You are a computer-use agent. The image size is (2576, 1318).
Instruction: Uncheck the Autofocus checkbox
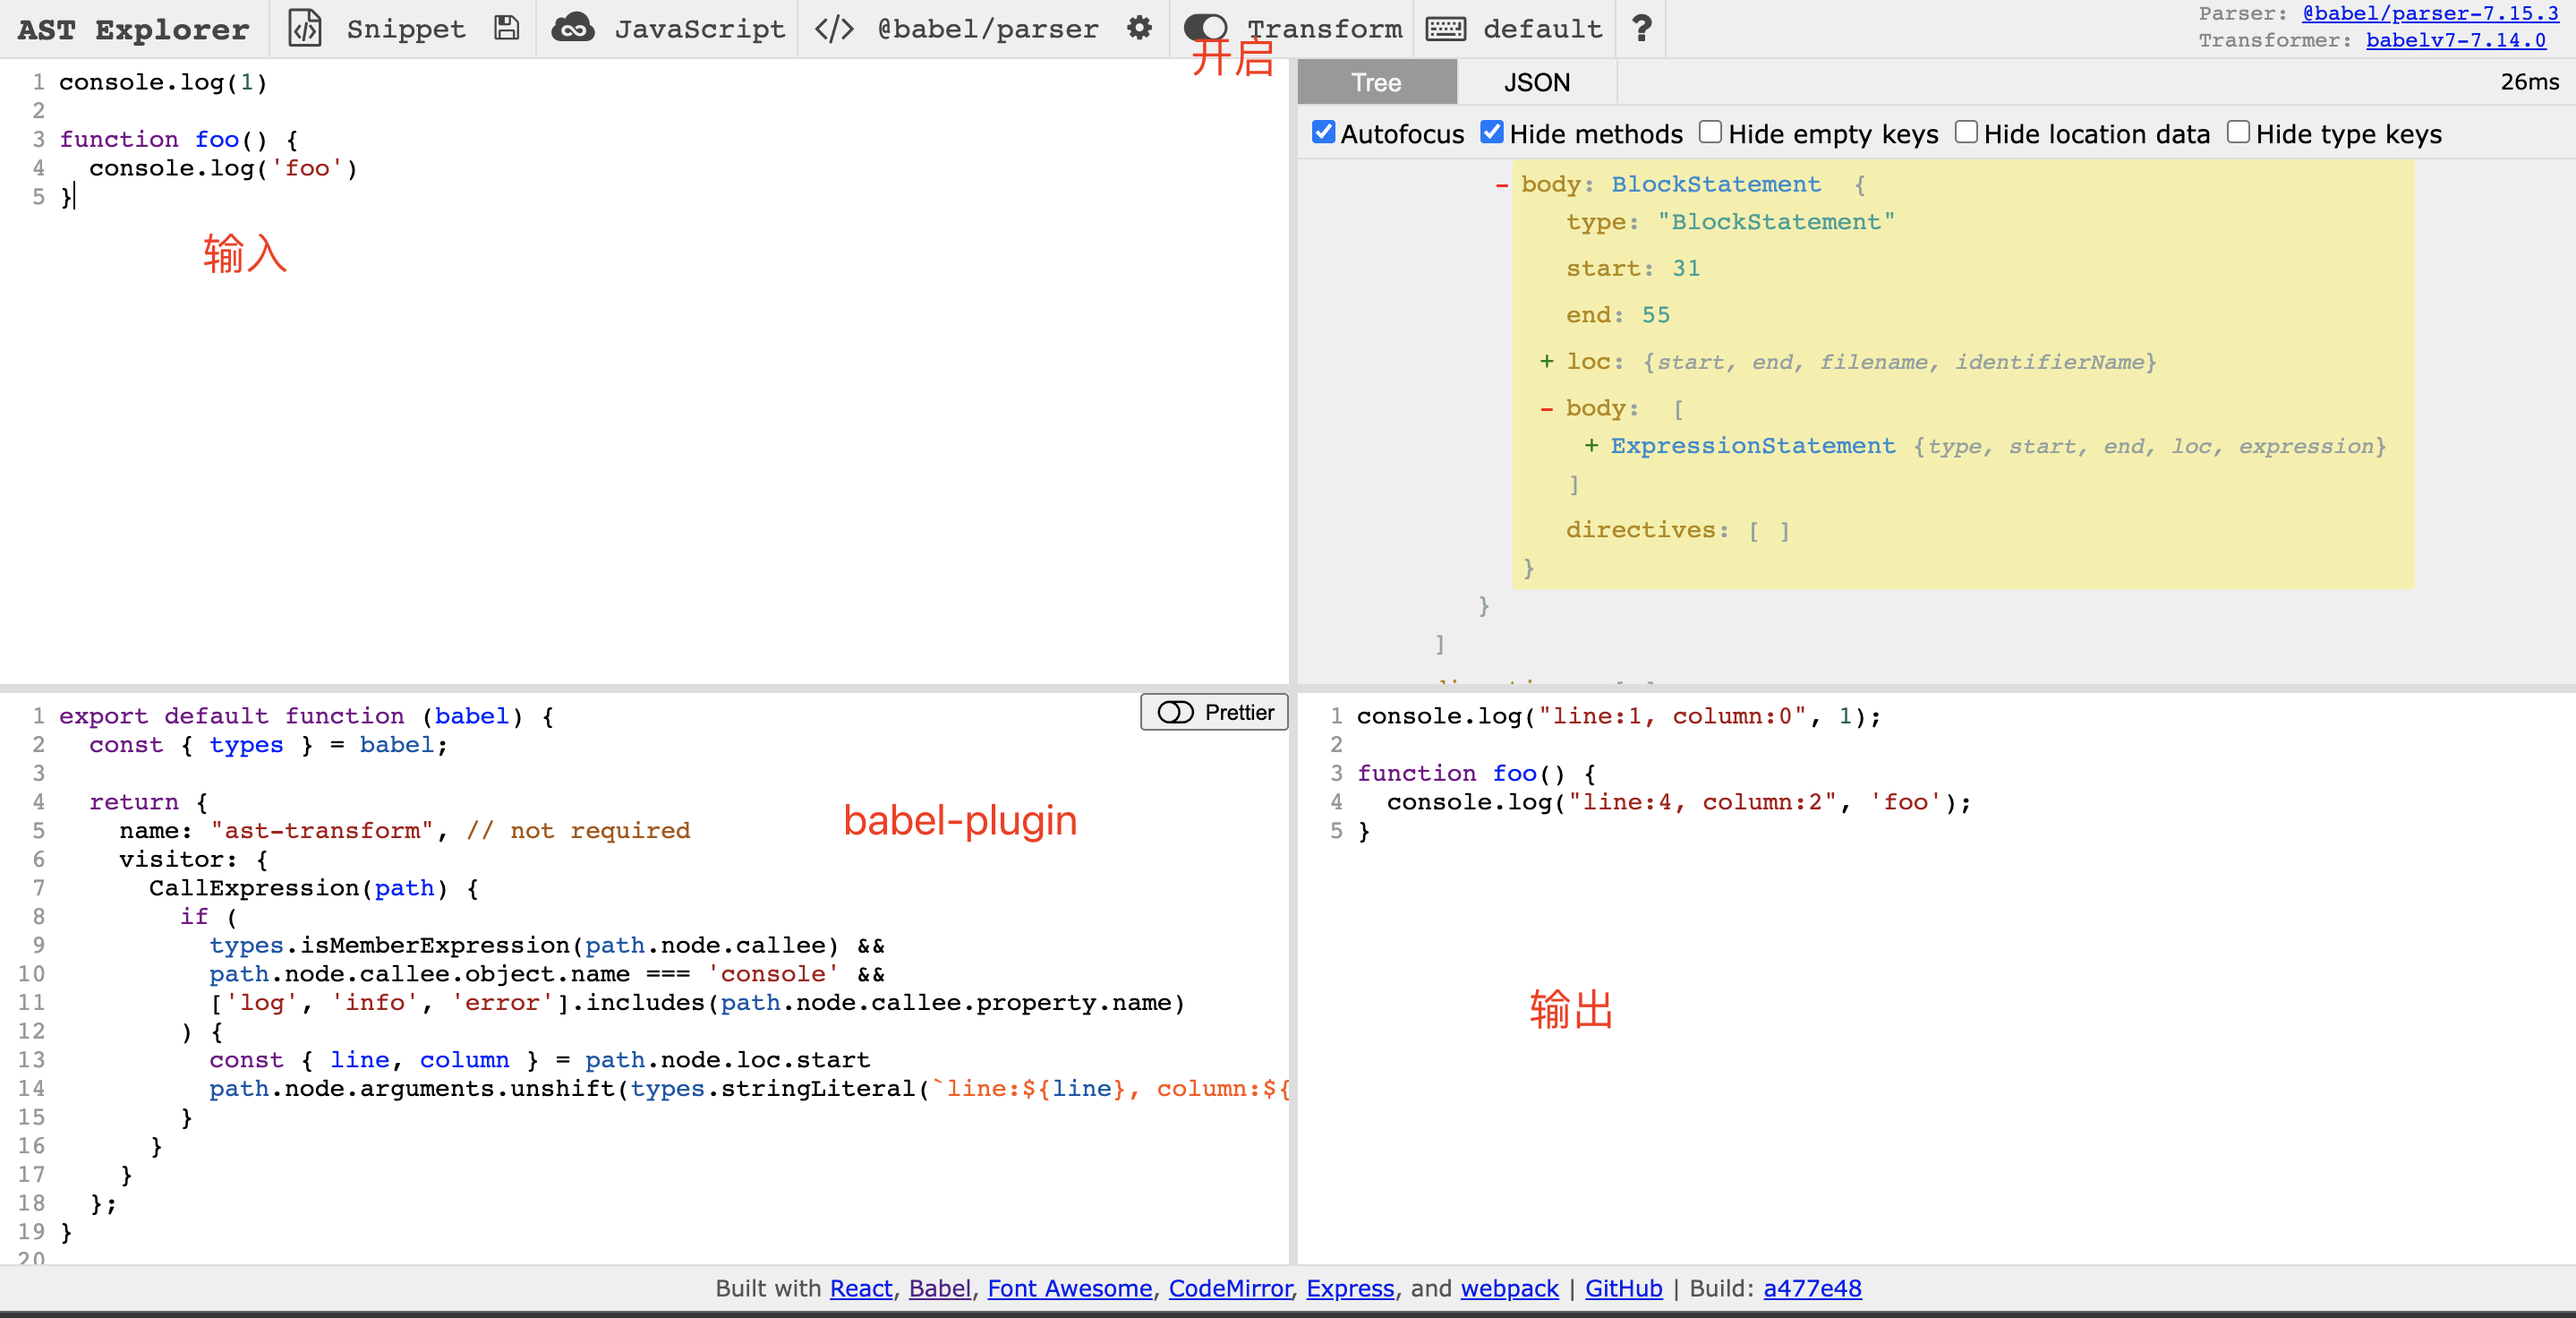pyautogui.click(x=1323, y=132)
